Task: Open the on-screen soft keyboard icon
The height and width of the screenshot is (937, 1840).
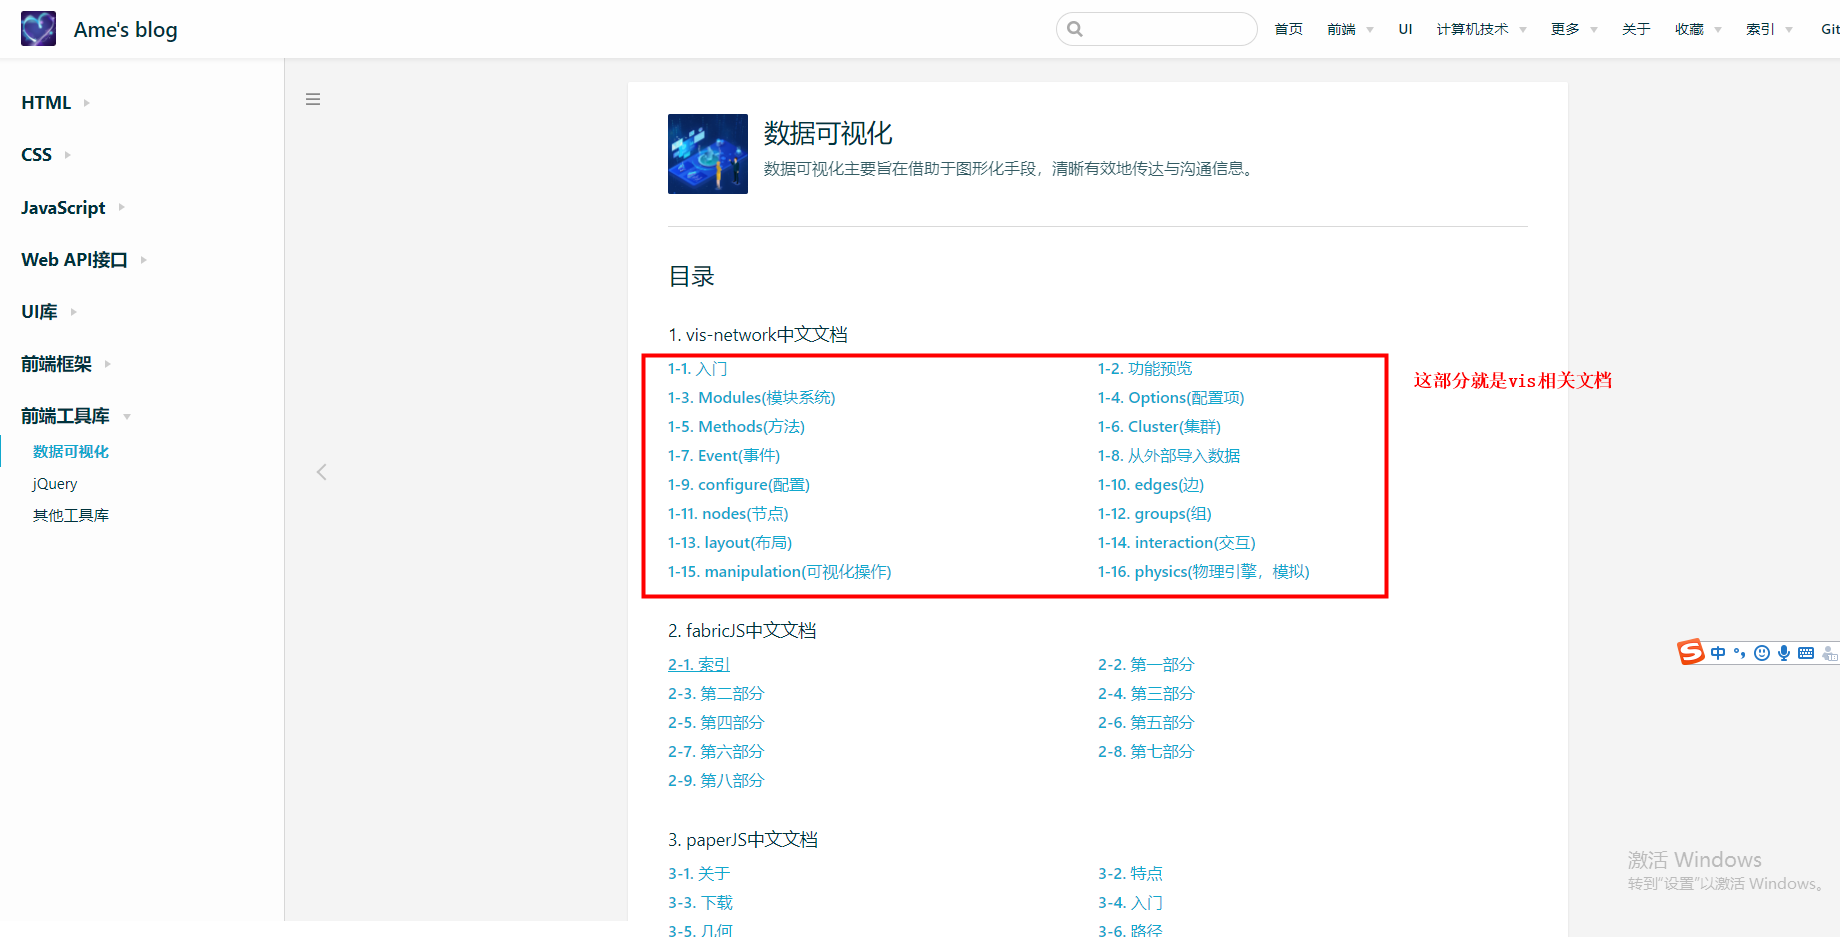Action: point(1806,652)
